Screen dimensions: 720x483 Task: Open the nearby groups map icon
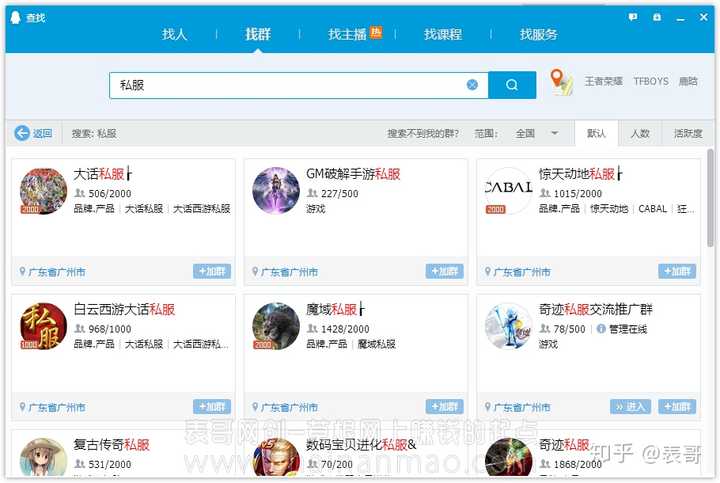pyautogui.click(x=561, y=82)
